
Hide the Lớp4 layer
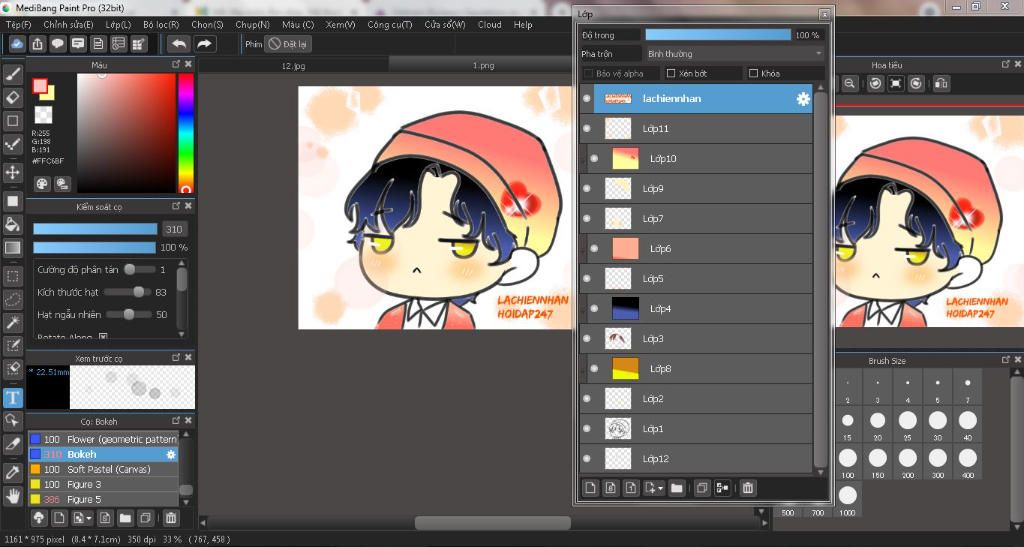click(594, 309)
